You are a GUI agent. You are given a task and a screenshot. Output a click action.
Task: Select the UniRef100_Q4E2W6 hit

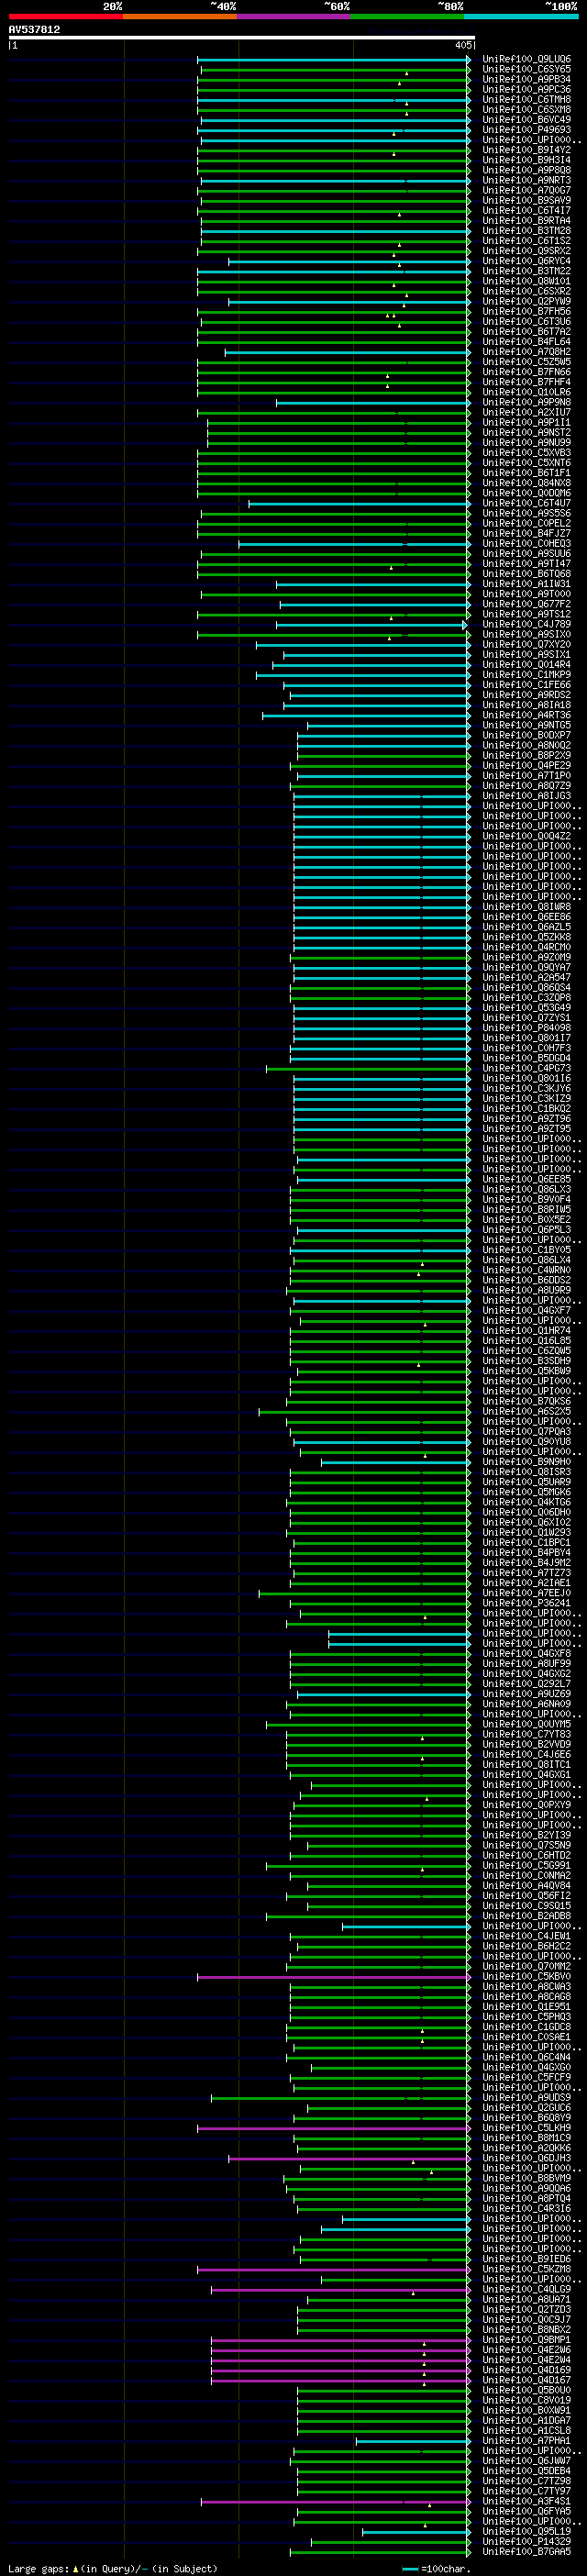pyautogui.click(x=527, y=2349)
